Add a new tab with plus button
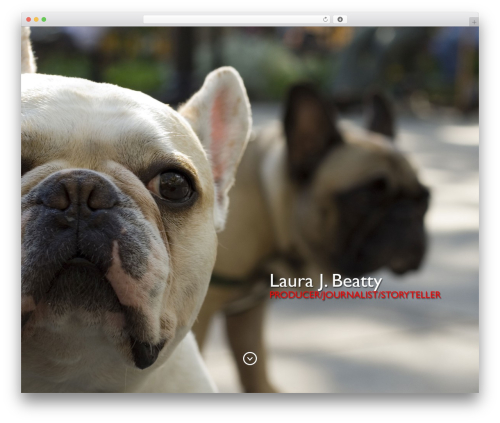Viewport: 500px width, 423px height. [474, 22]
